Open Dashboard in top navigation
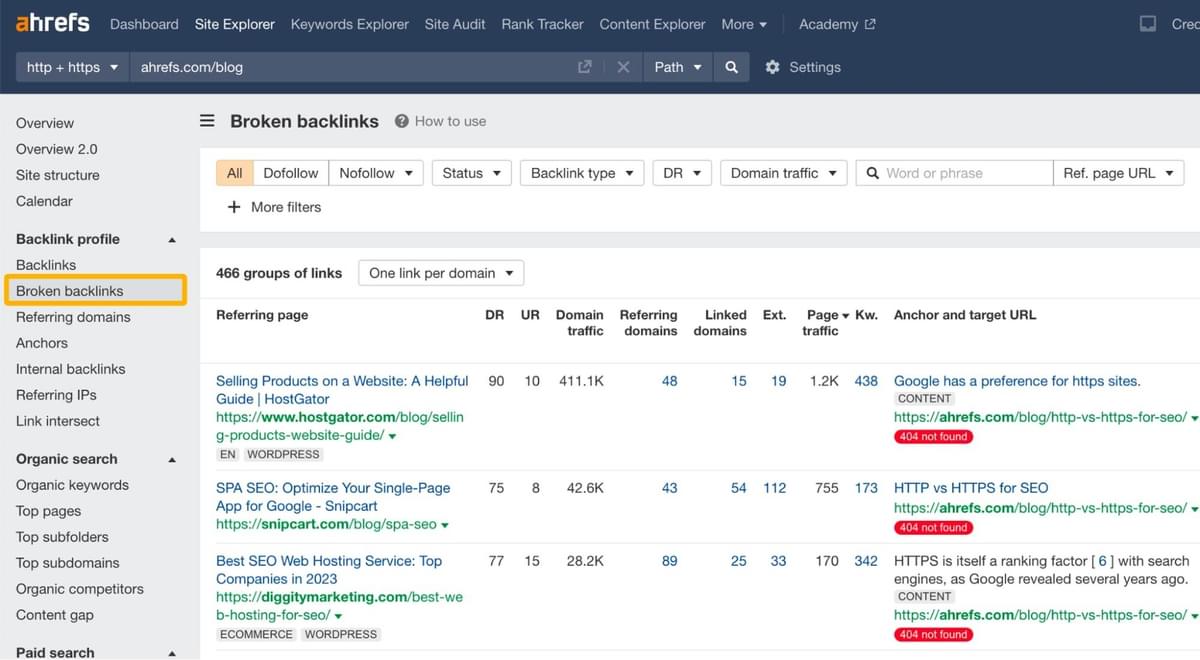 point(144,24)
